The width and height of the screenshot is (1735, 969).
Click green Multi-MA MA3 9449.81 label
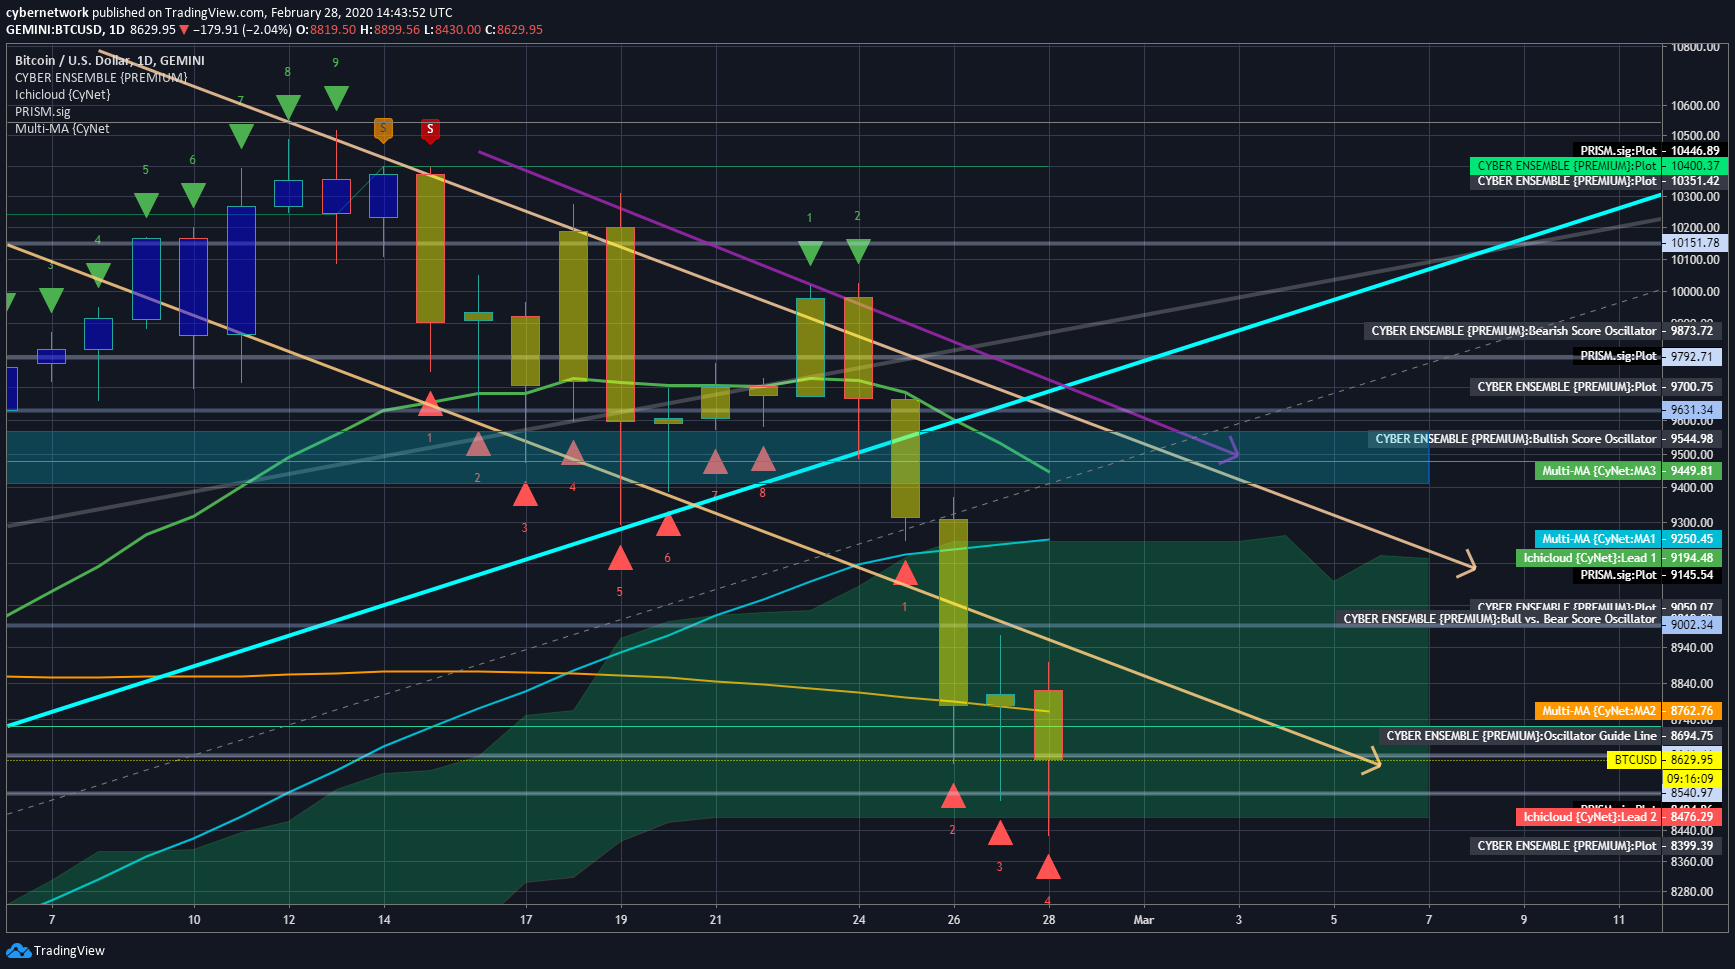1629,471
